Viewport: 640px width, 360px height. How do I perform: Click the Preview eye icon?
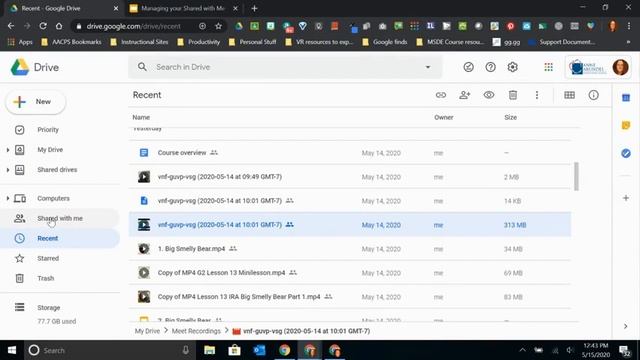coord(489,95)
